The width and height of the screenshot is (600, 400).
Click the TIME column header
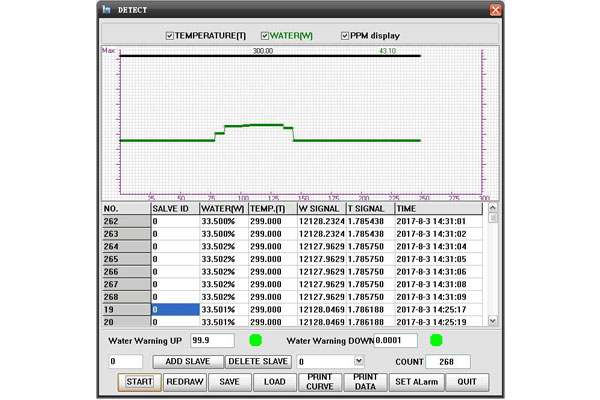click(440, 208)
